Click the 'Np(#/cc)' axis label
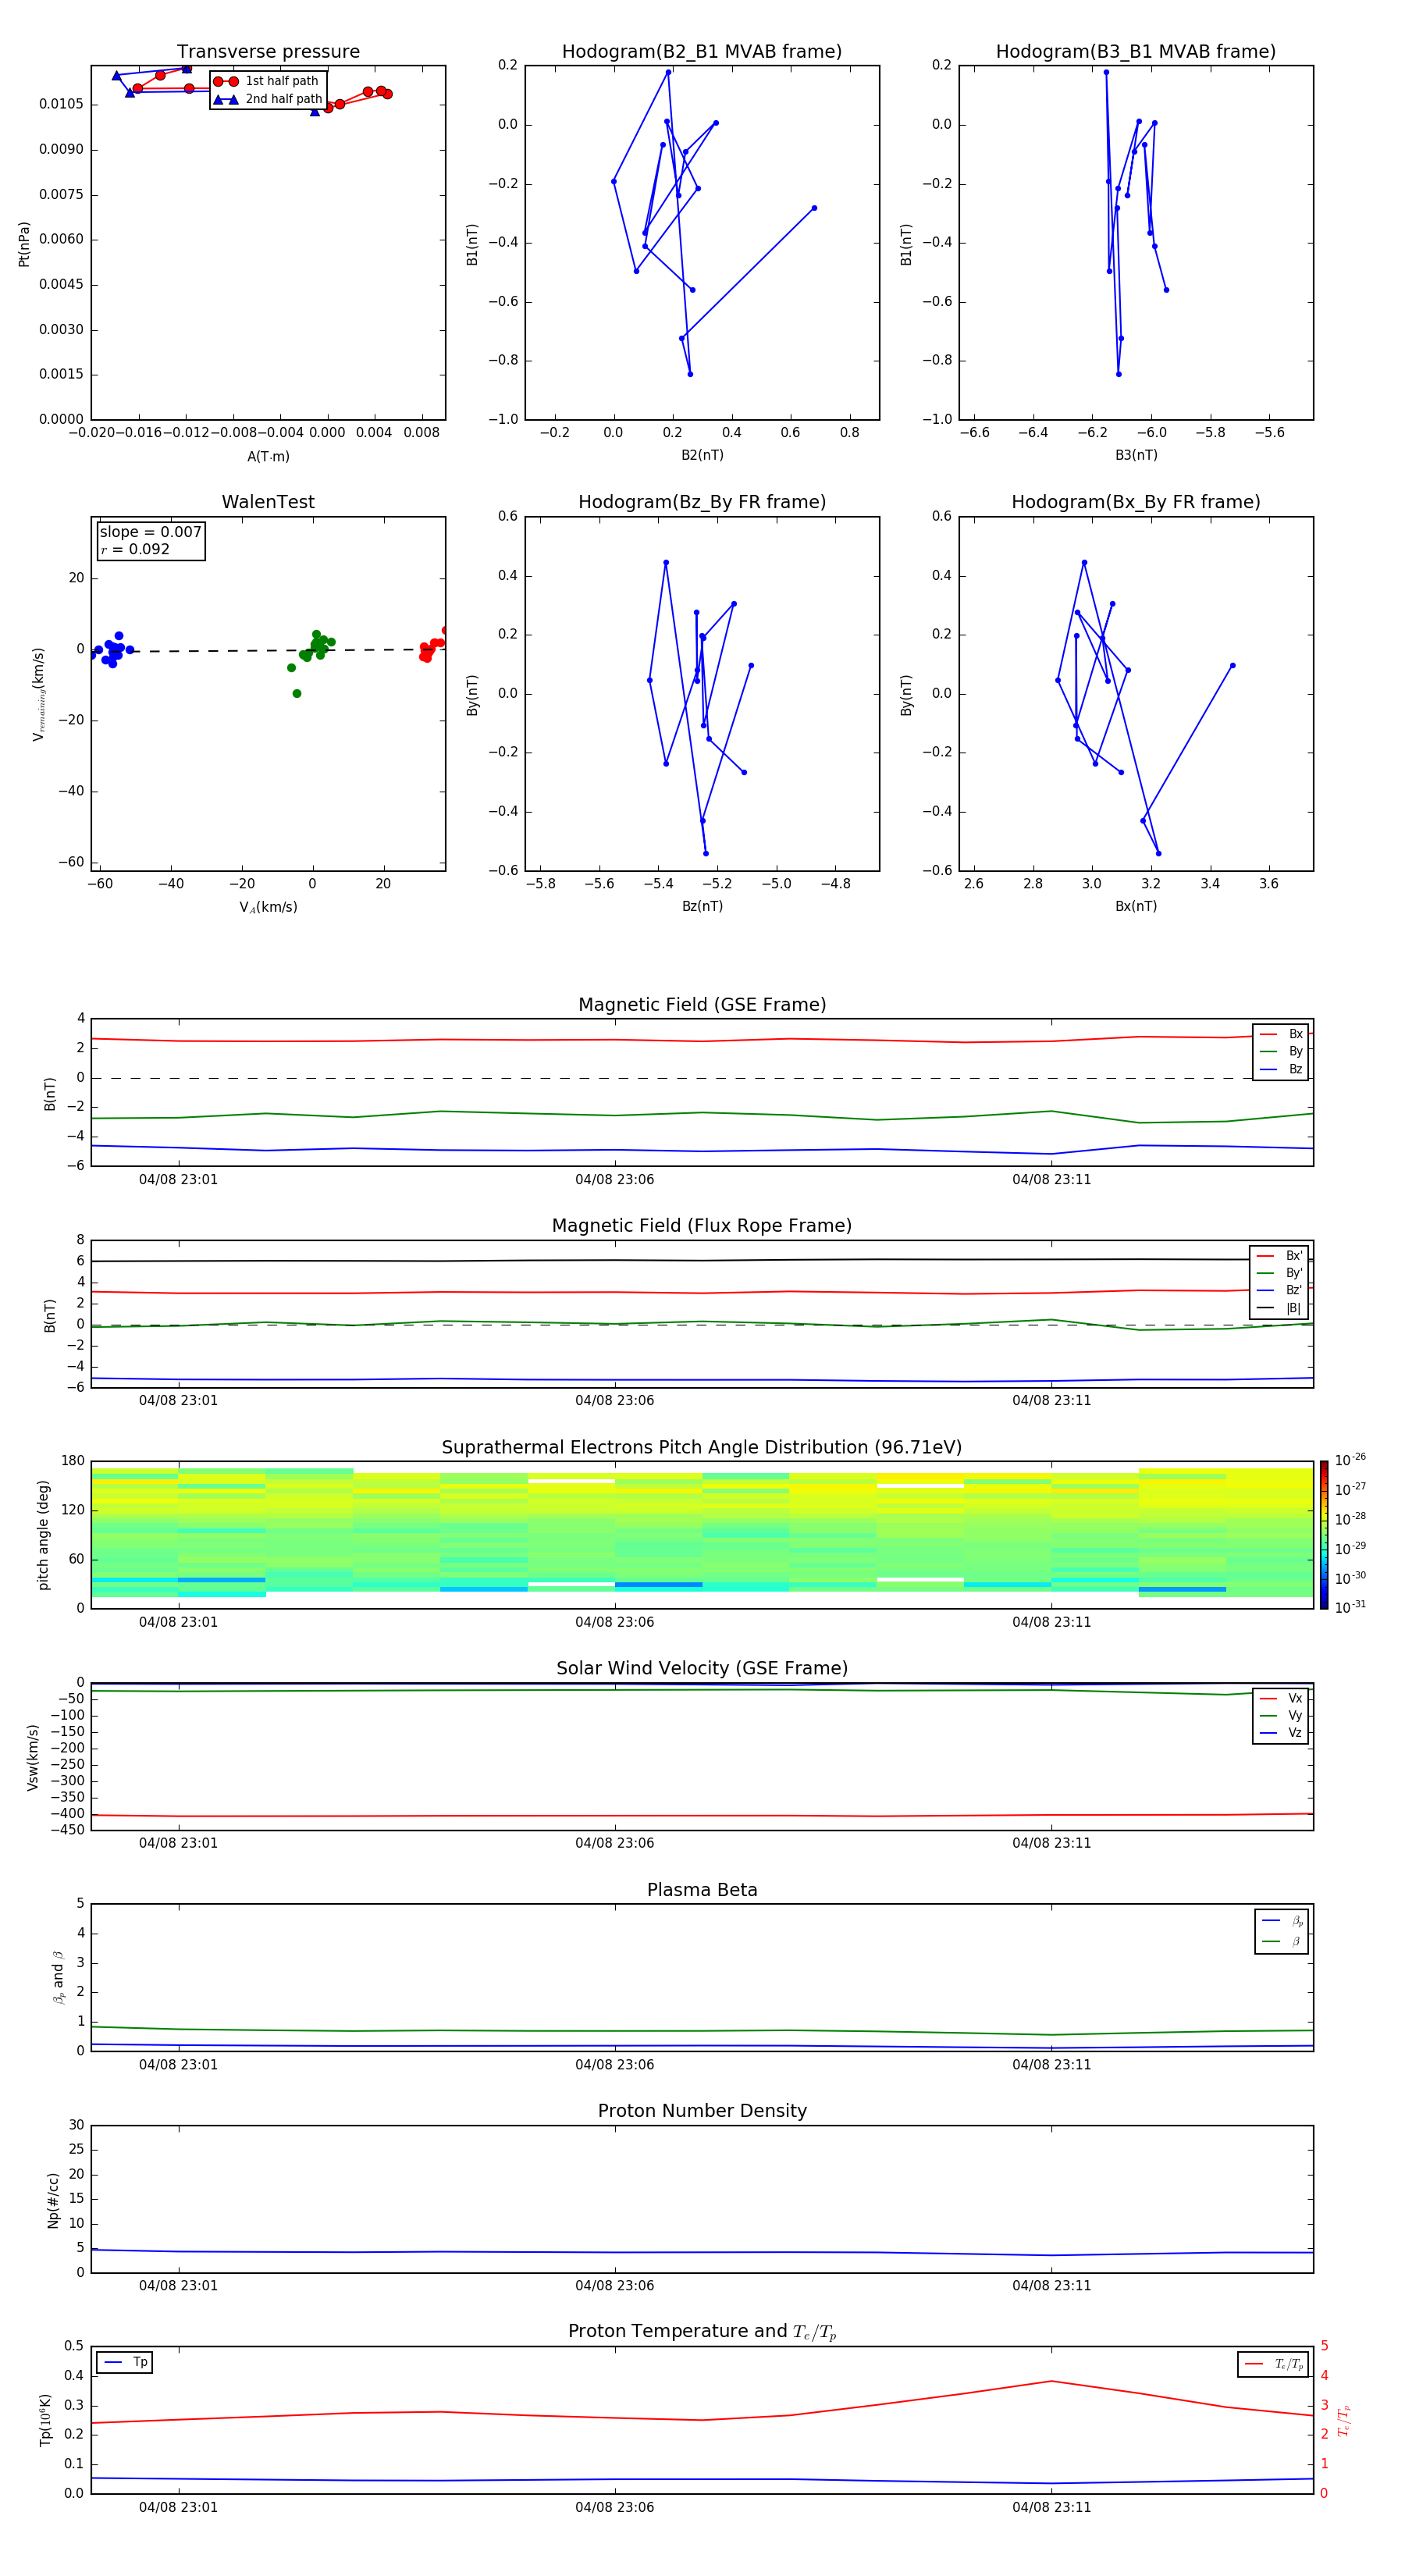Viewport: 1405px width, 2576px height. click(53, 2199)
